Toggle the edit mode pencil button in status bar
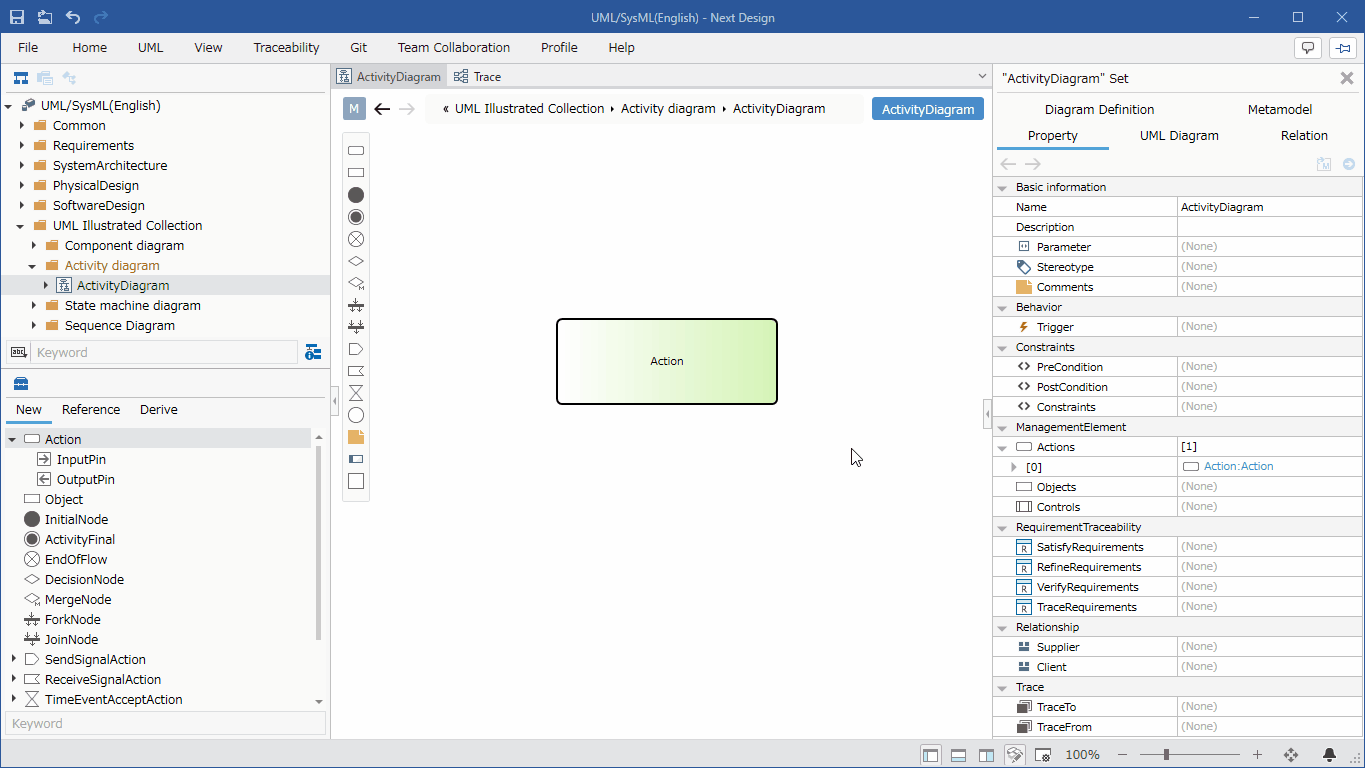The width and height of the screenshot is (1365, 768). [x=1015, y=755]
